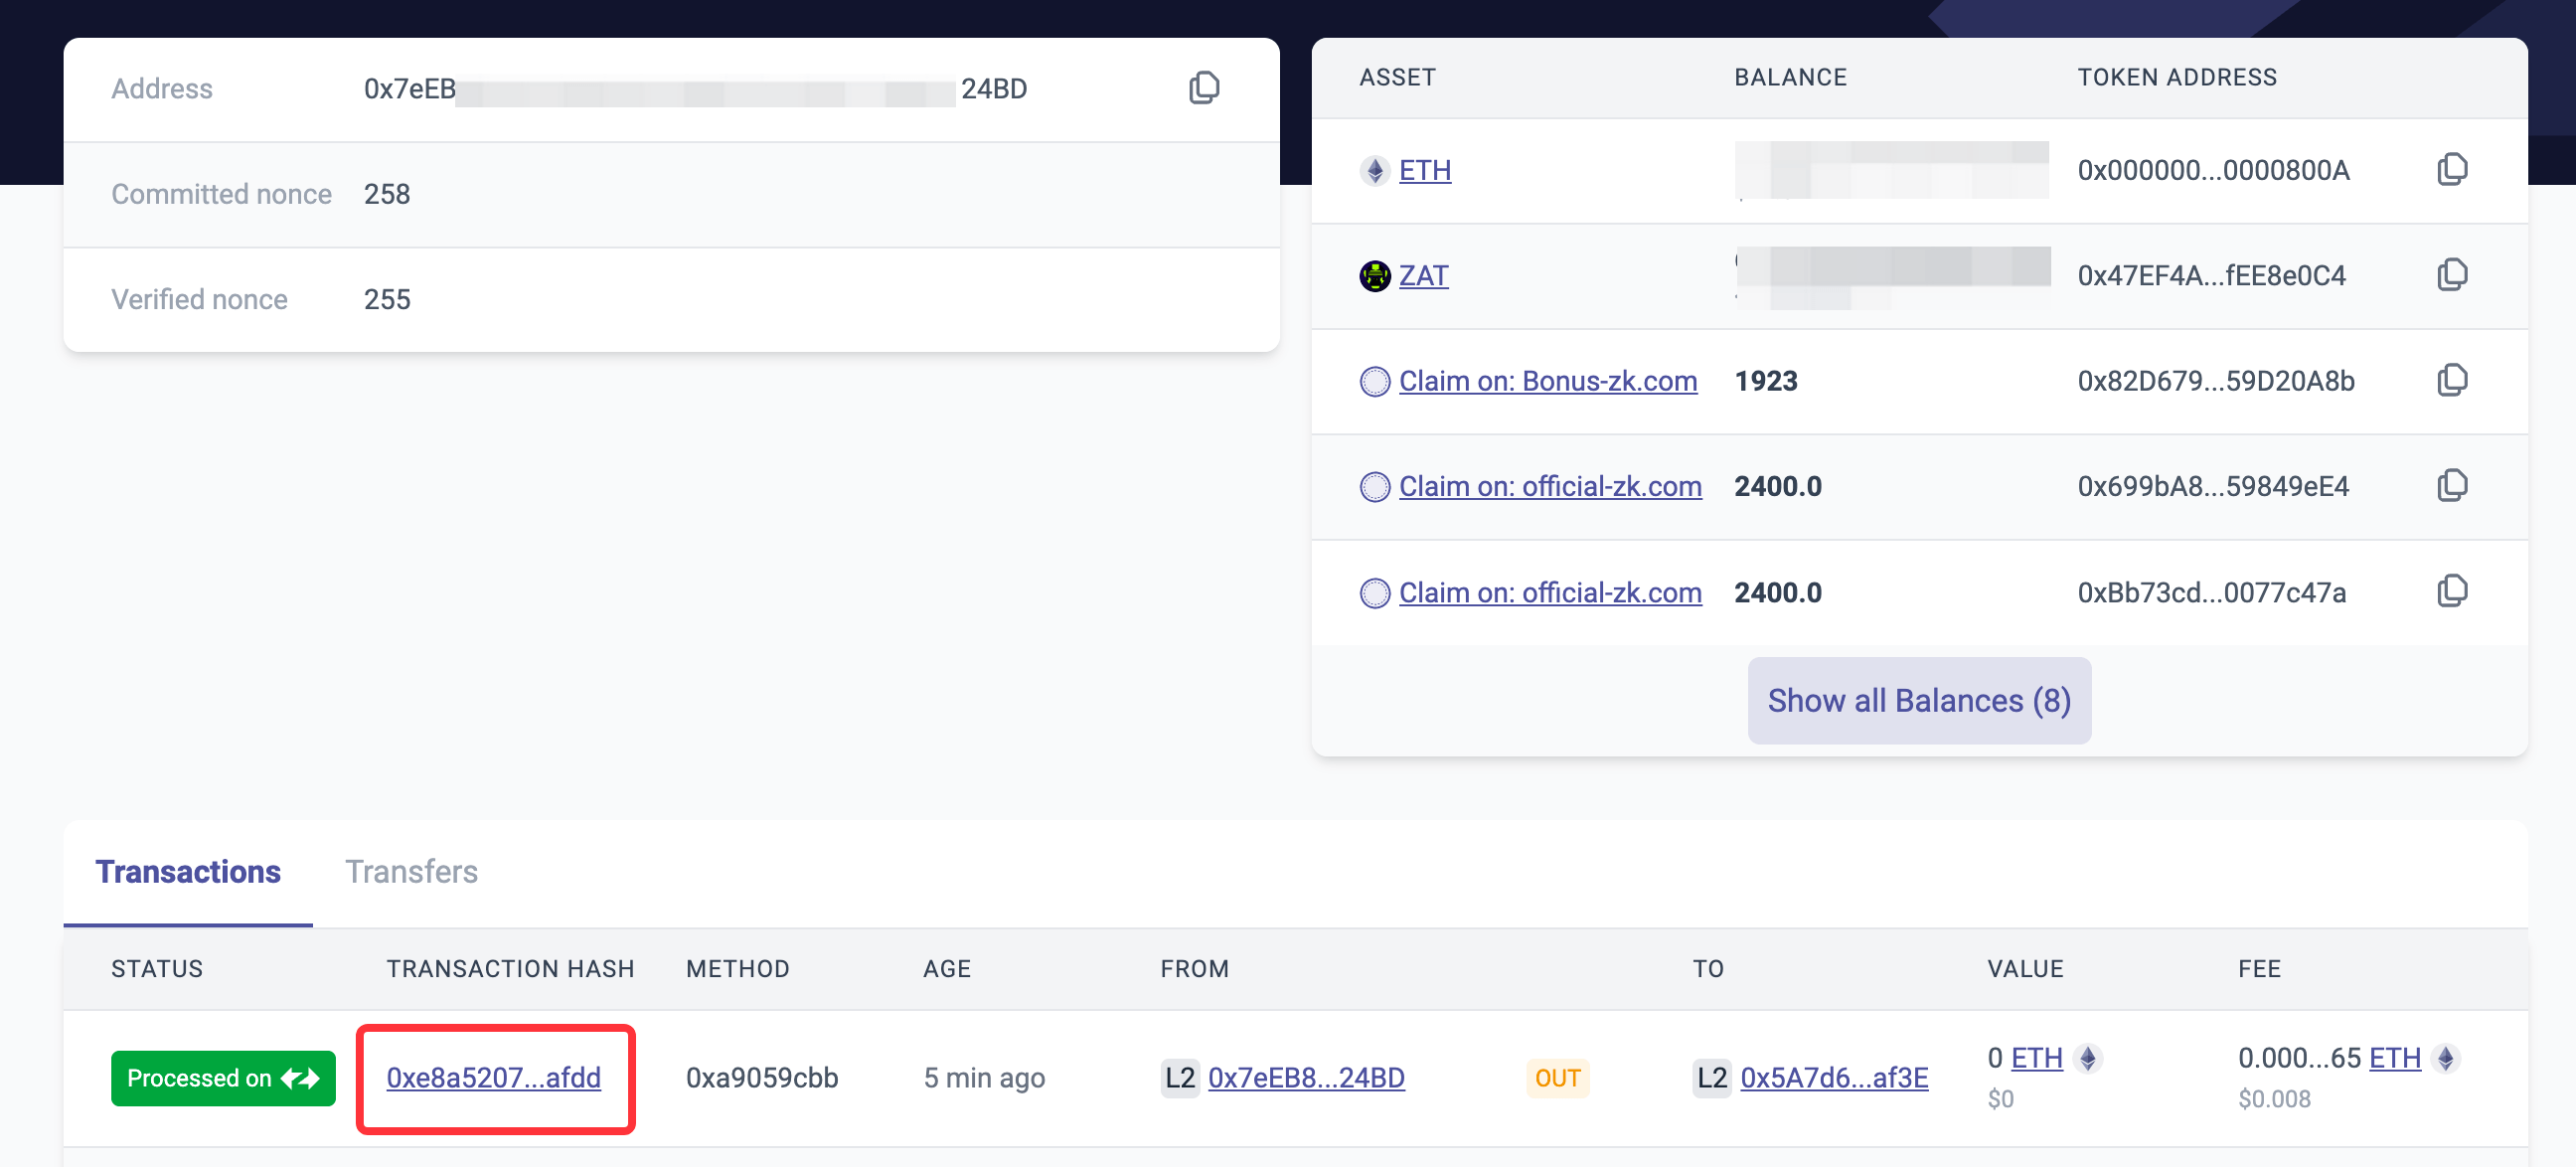Click the Ethereum logo beside the ETH asset
The image size is (2576, 1167).
(1375, 170)
